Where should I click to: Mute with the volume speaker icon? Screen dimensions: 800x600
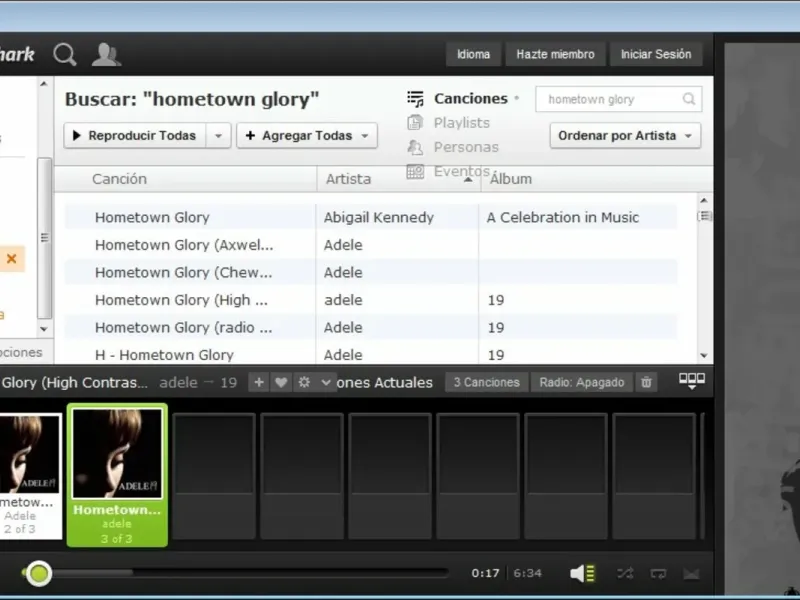pyautogui.click(x=582, y=573)
